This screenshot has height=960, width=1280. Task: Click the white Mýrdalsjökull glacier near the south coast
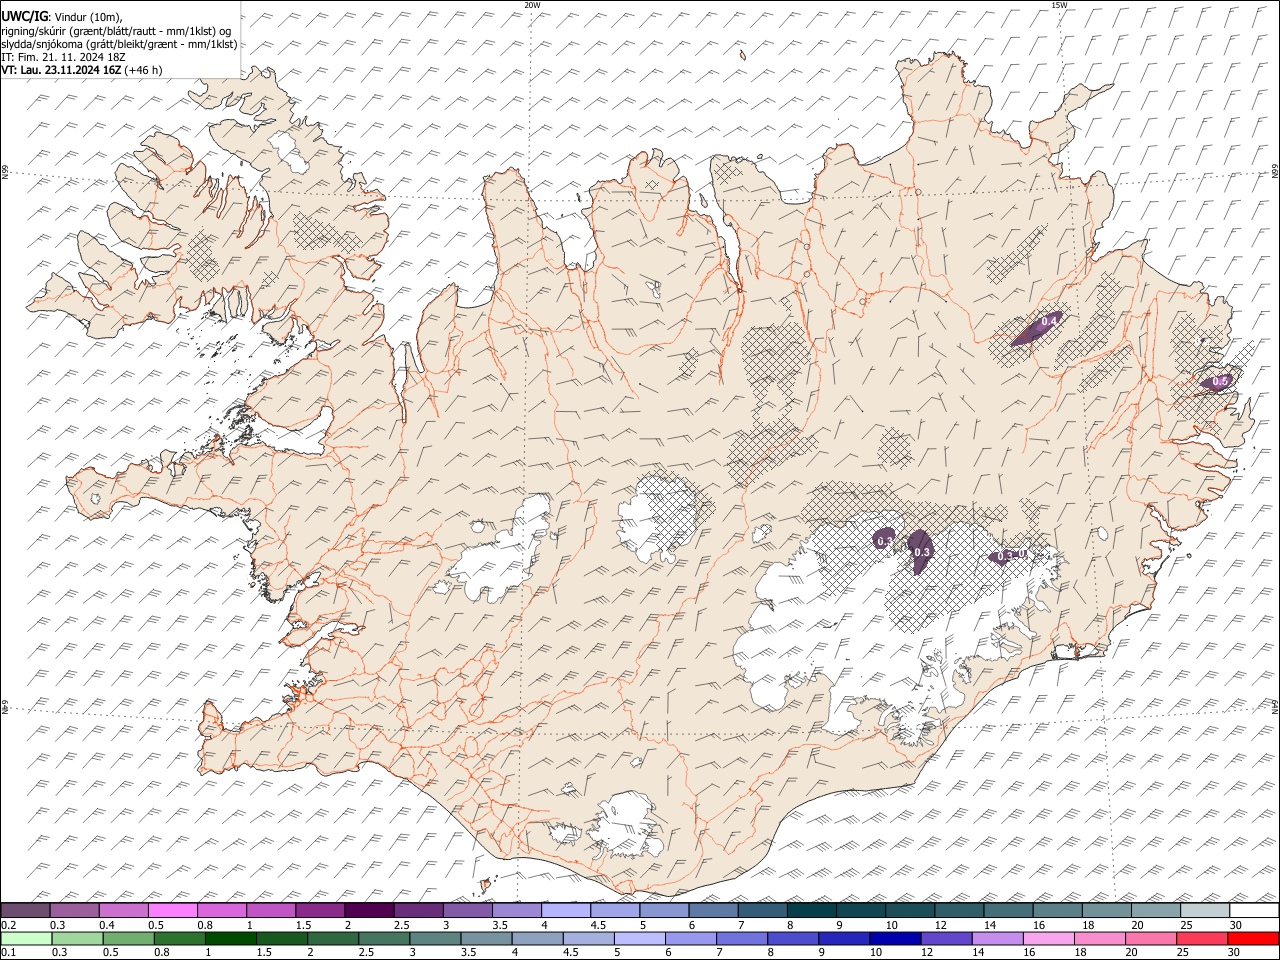tap(626, 825)
